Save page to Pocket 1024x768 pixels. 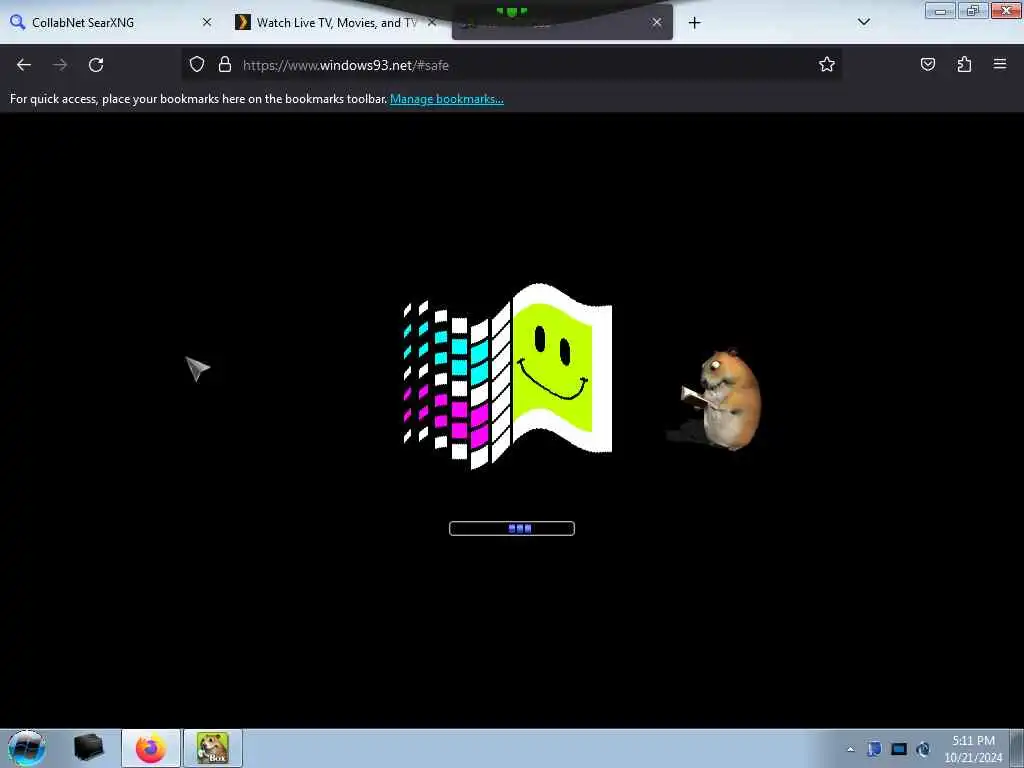(928, 64)
